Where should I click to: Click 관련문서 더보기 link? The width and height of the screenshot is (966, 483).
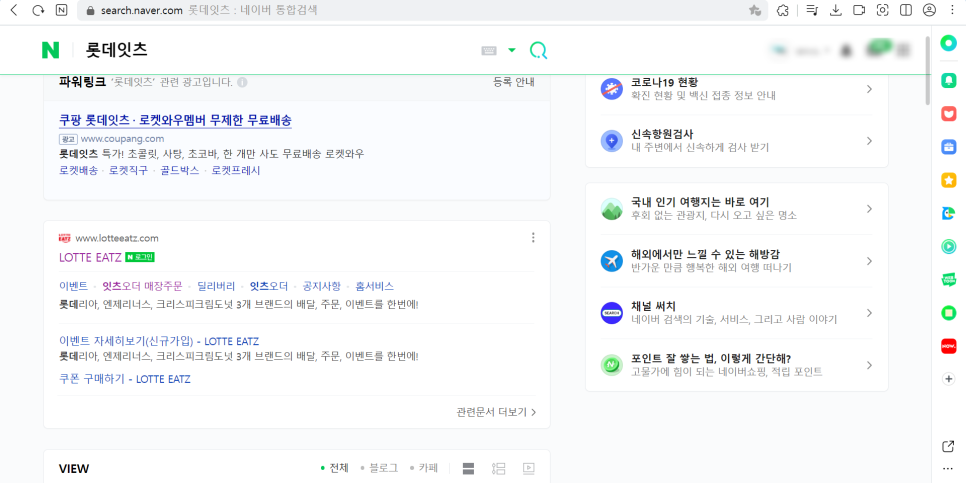point(496,412)
